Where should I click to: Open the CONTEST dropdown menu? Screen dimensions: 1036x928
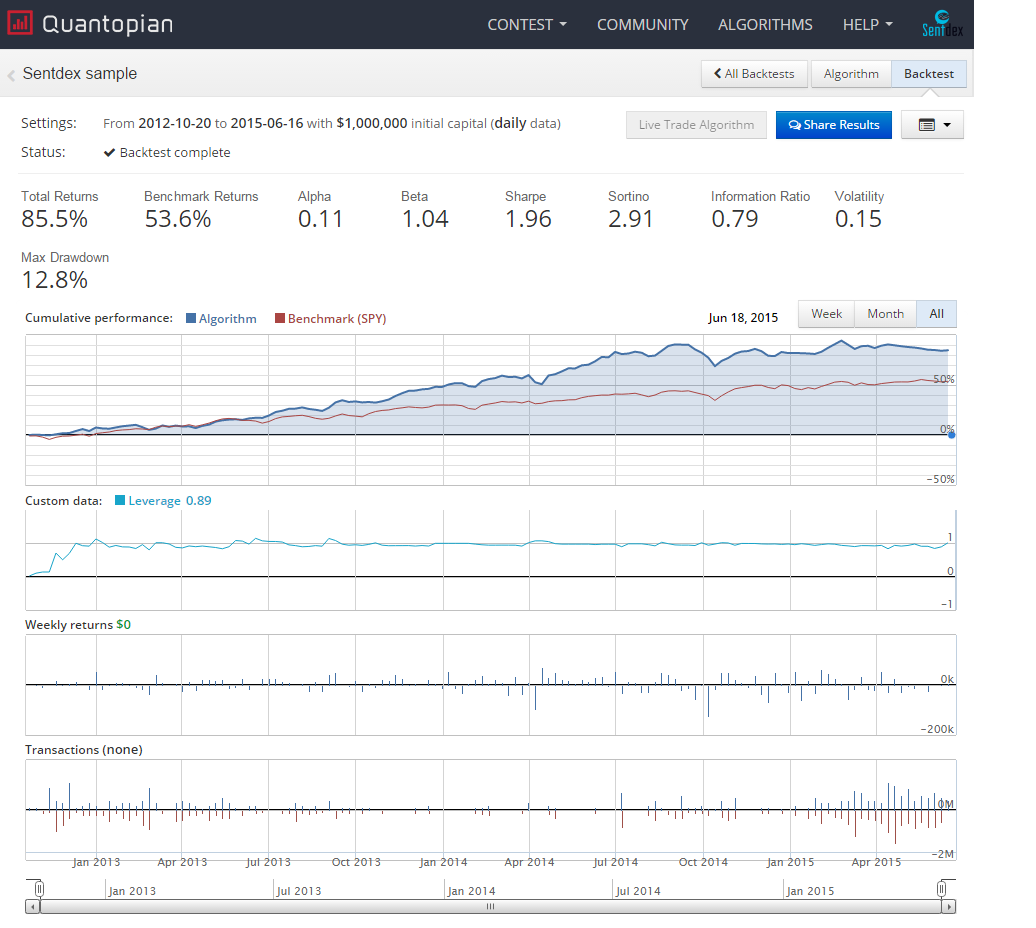[x=527, y=24]
